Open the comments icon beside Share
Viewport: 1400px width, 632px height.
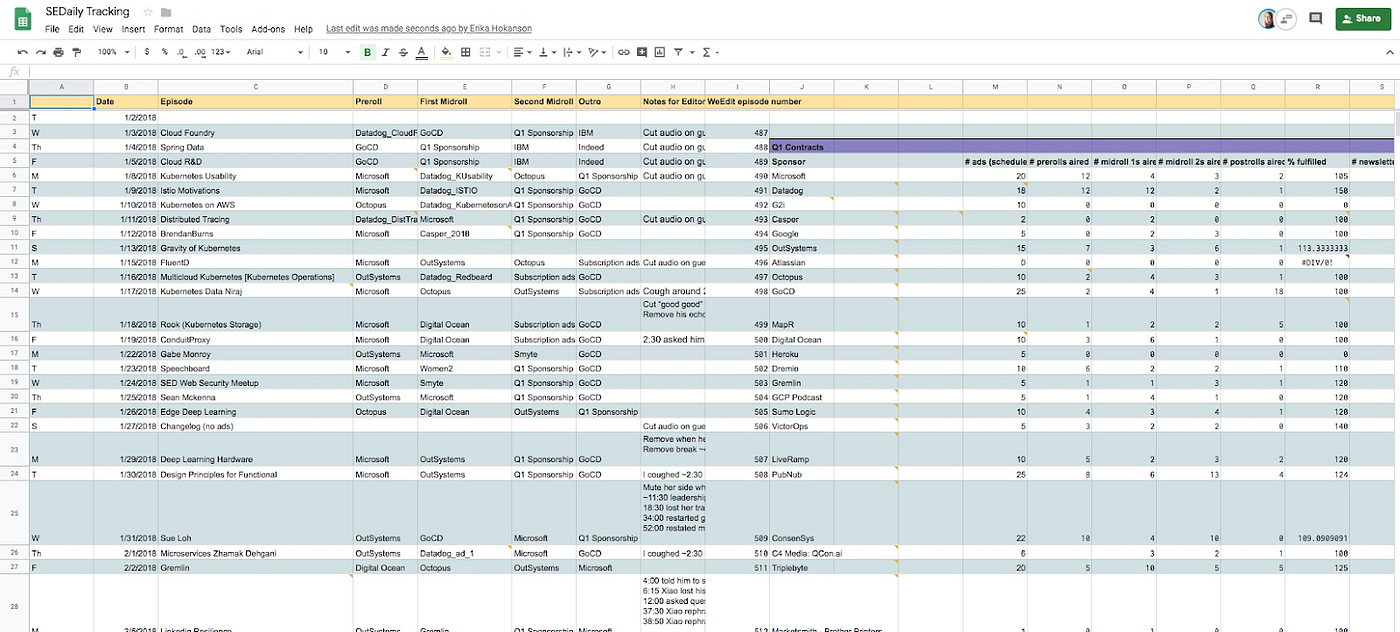coord(1315,18)
